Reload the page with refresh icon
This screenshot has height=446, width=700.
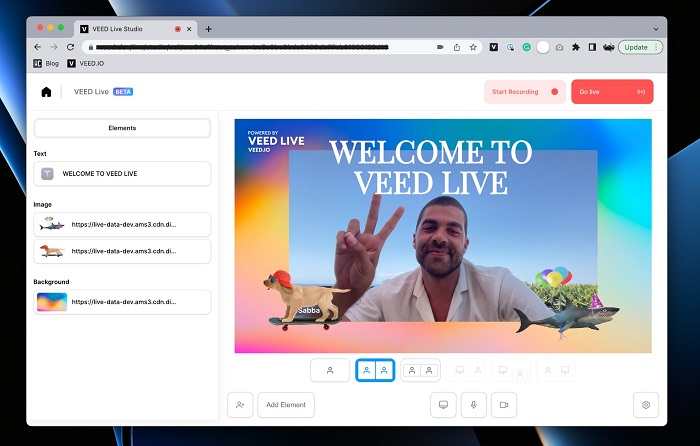pos(71,47)
